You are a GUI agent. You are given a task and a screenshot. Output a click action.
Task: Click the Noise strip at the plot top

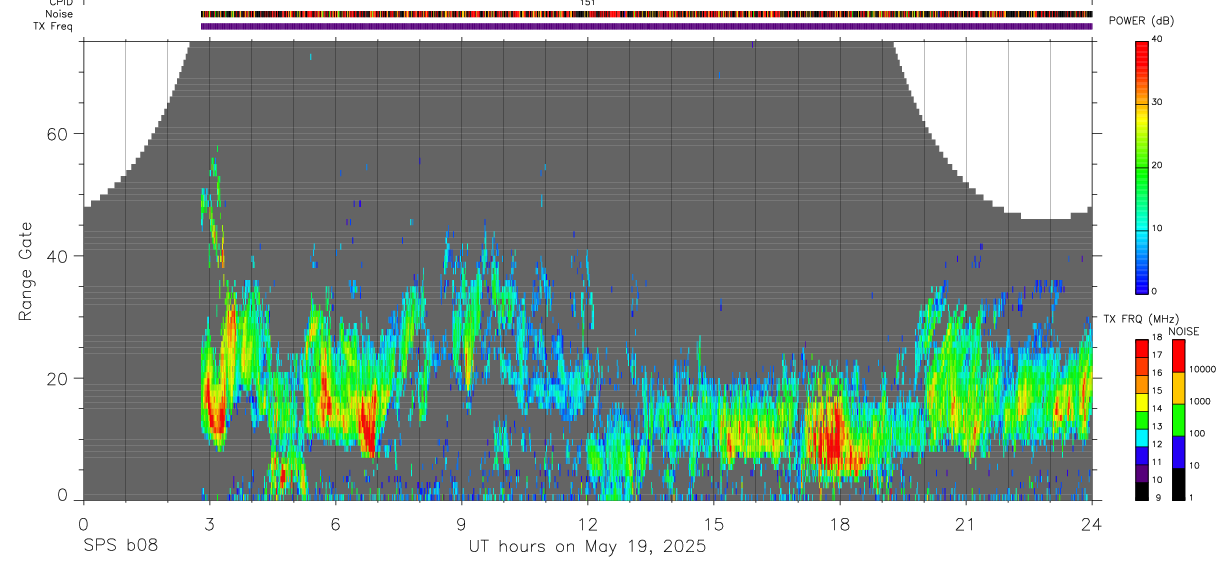coord(646,15)
